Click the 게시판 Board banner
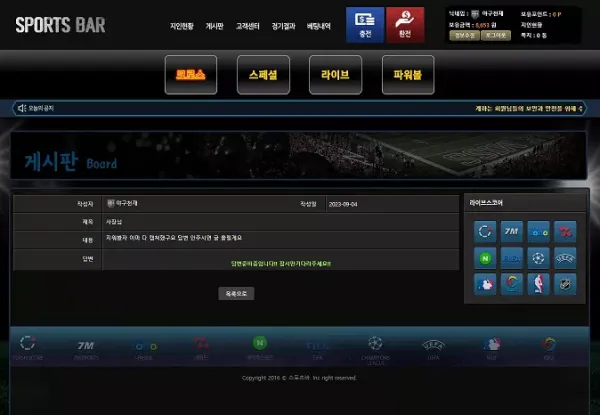 [x=298, y=156]
